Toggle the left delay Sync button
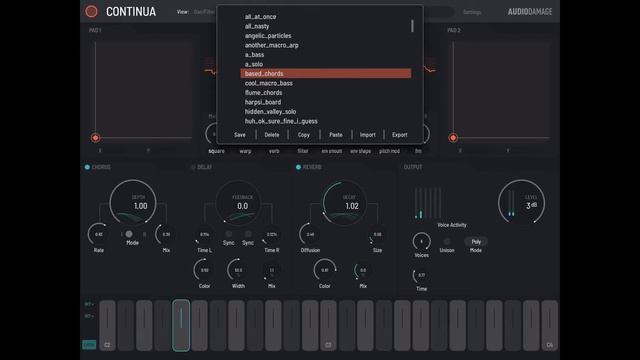Viewport: 640px width, 360px height. pos(229,234)
